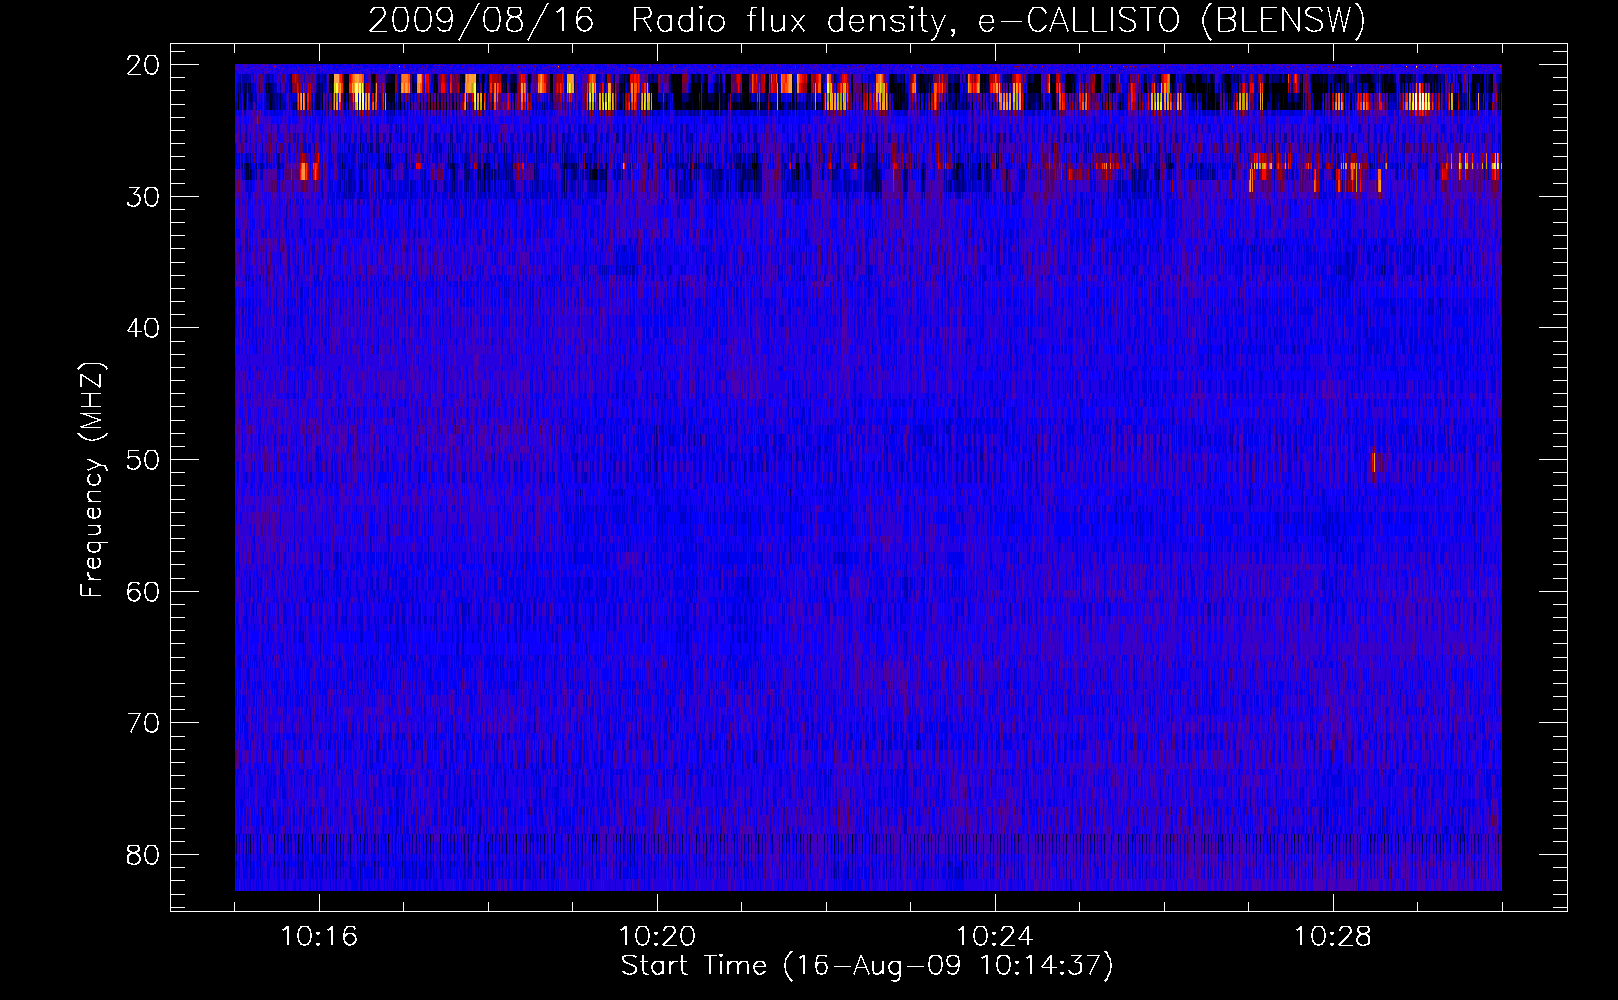
Task: Click the 30 MHz frequency tick label
Action: point(144,197)
